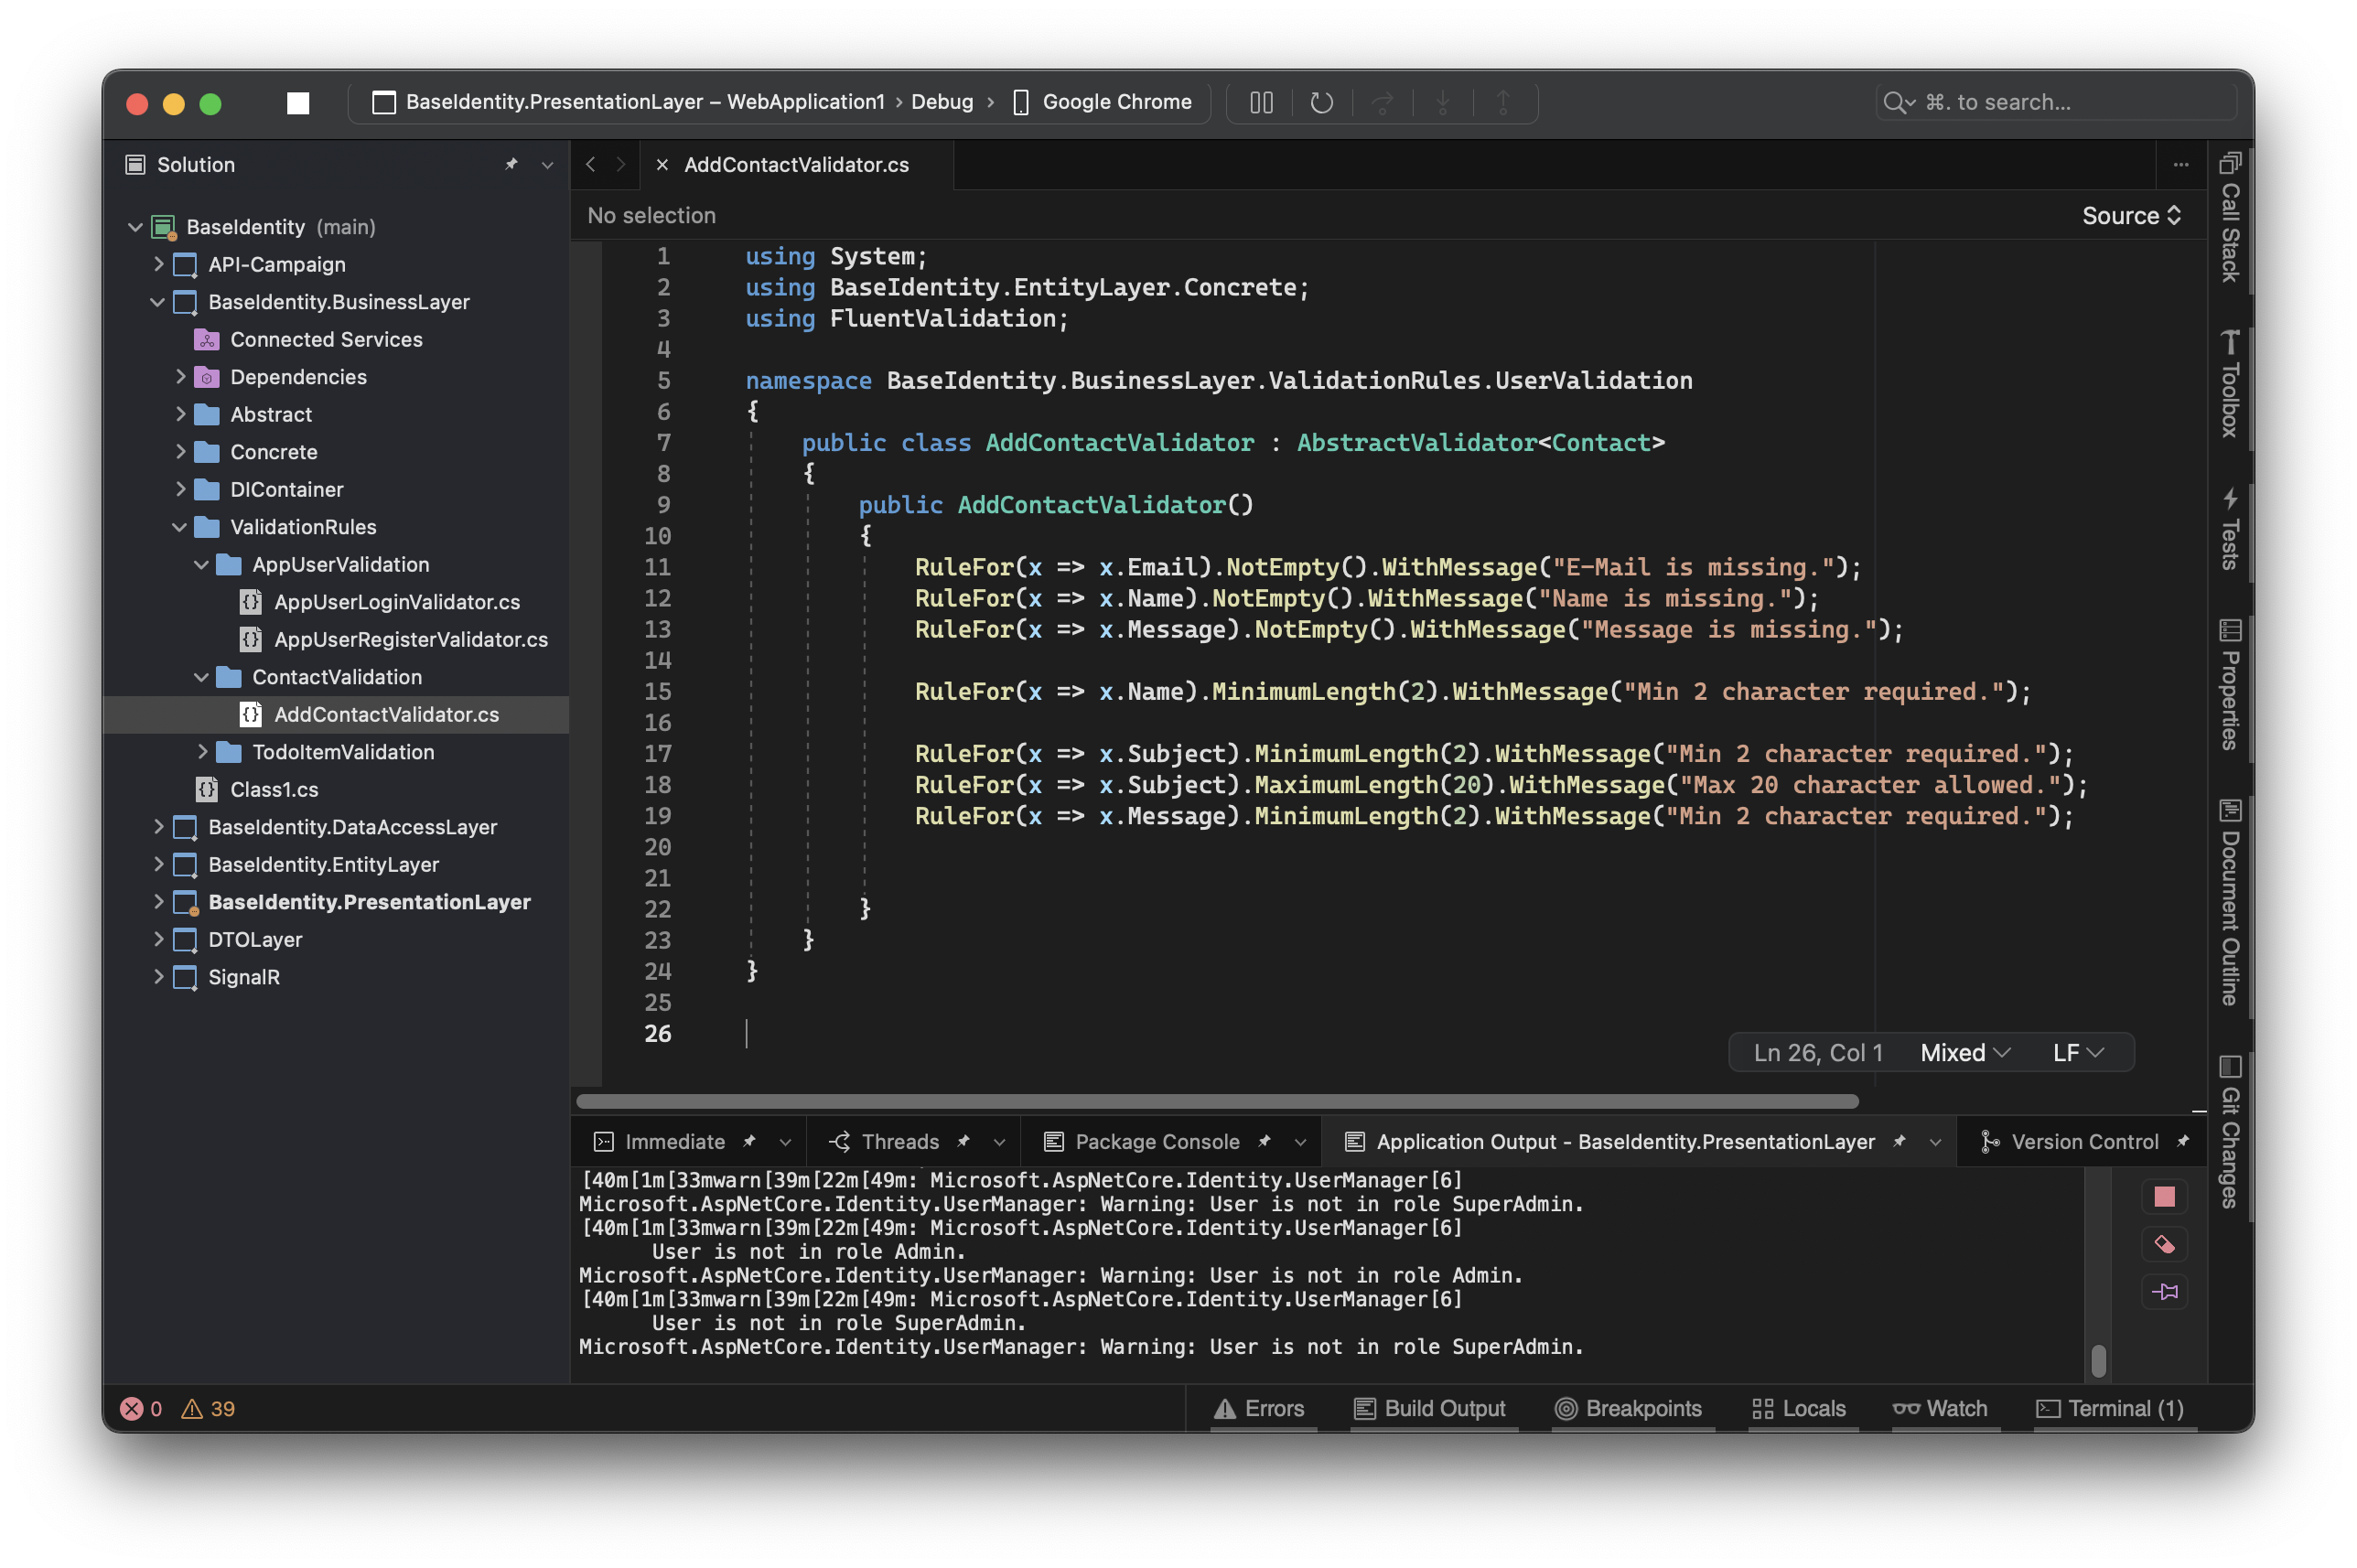Open the Errors pad
The image size is (2357, 1568).
1259,1408
